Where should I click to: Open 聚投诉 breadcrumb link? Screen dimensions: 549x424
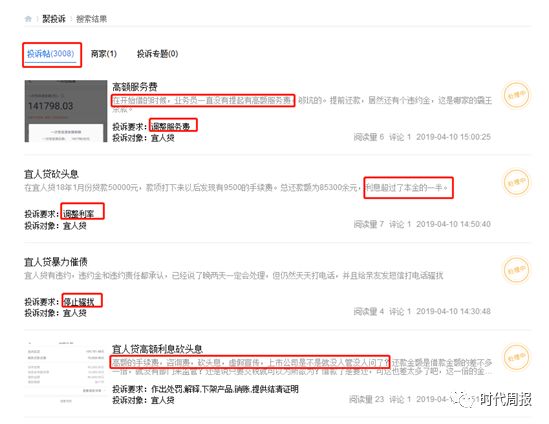54,19
